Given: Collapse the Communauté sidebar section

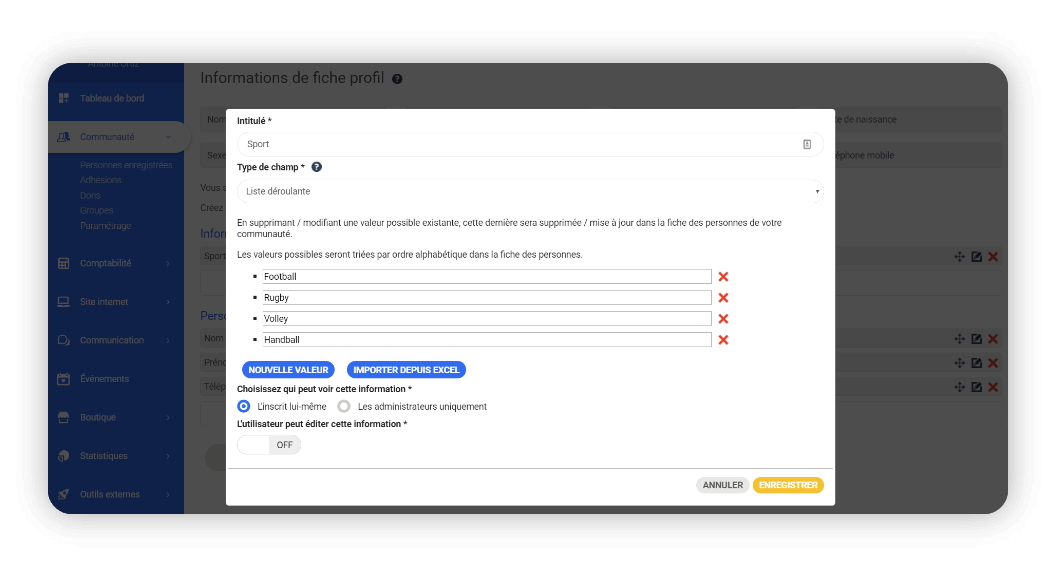Looking at the screenshot, I should click(x=168, y=137).
